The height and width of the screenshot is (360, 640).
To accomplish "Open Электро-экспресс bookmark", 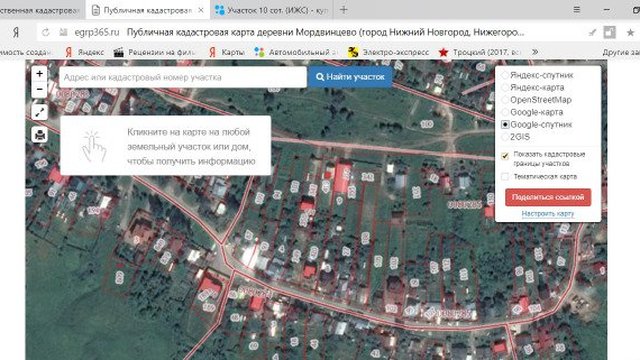I will click(388, 52).
